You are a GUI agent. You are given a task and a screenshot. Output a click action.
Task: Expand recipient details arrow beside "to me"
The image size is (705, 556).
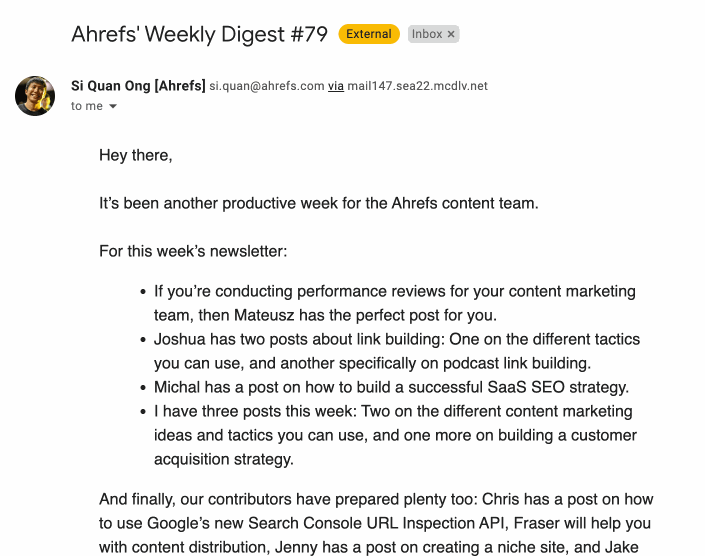point(113,107)
